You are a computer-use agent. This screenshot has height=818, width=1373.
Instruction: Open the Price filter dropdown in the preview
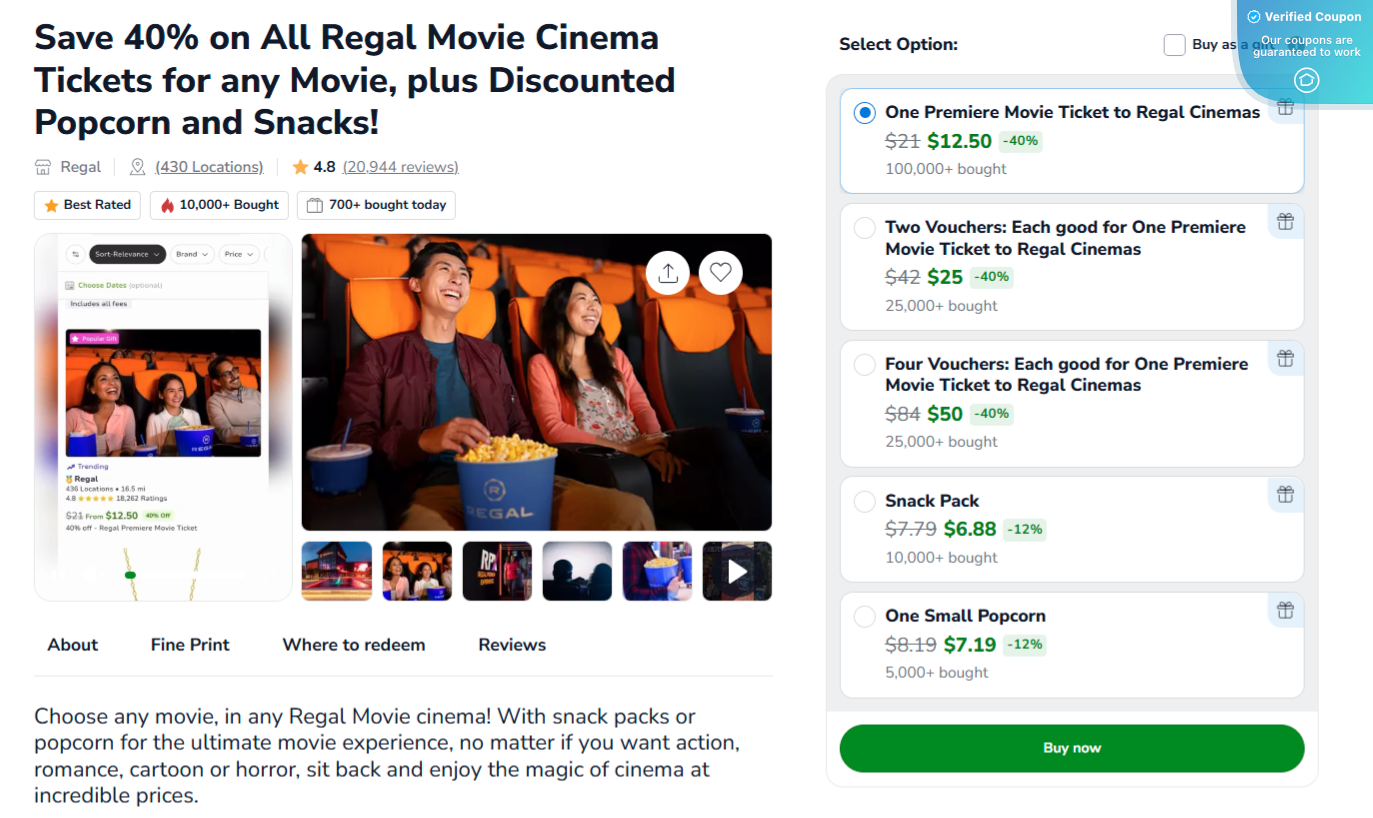239,254
